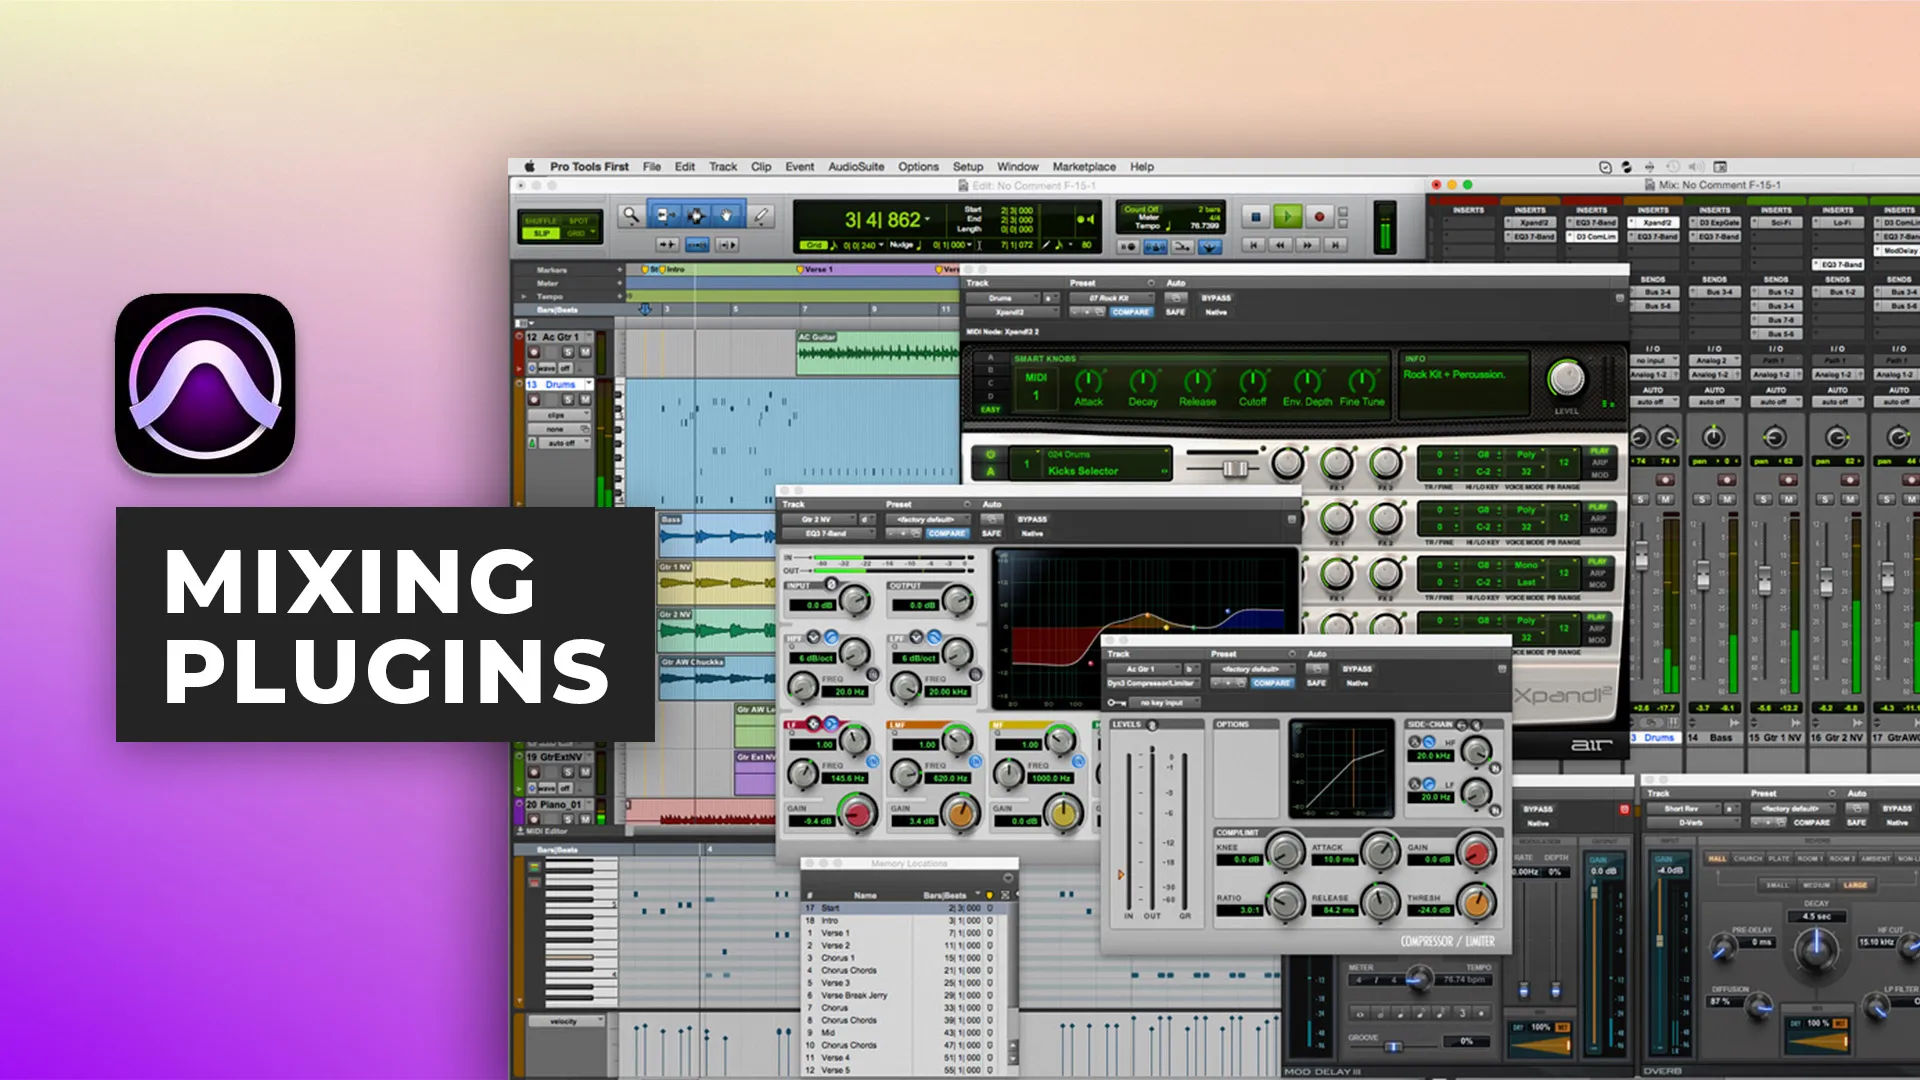Mute the Bass channel in the Mix window
The height and width of the screenshot is (1080, 1920).
point(1727,498)
